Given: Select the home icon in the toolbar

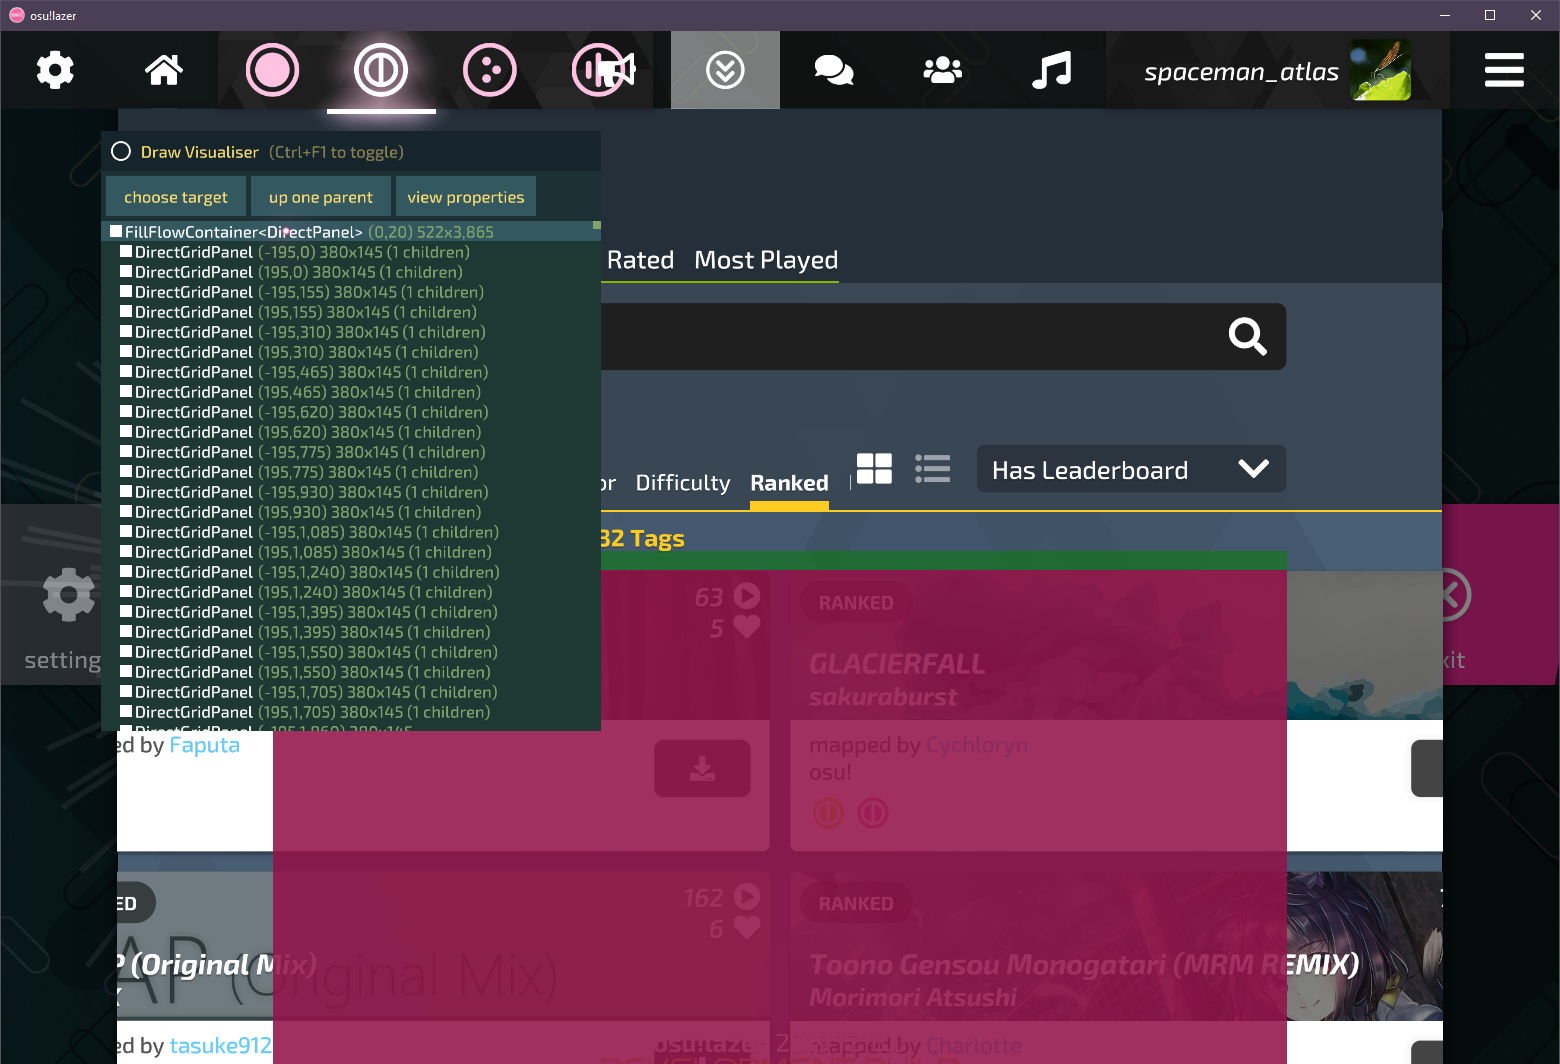Looking at the screenshot, I should pyautogui.click(x=163, y=70).
